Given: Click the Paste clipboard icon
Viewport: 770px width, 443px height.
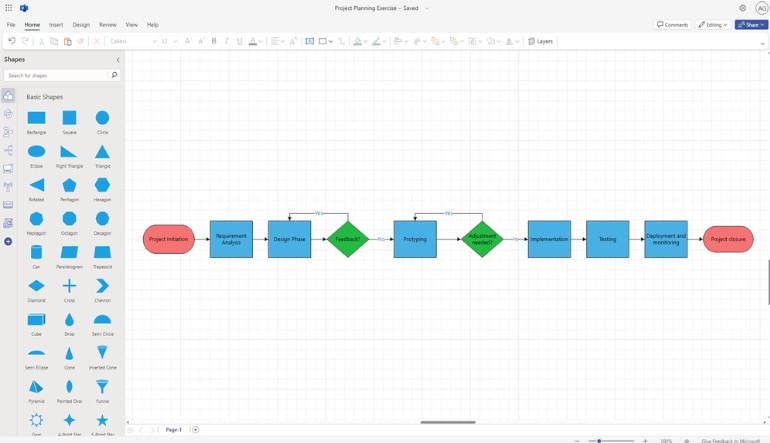Looking at the screenshot, I should 68,41.
